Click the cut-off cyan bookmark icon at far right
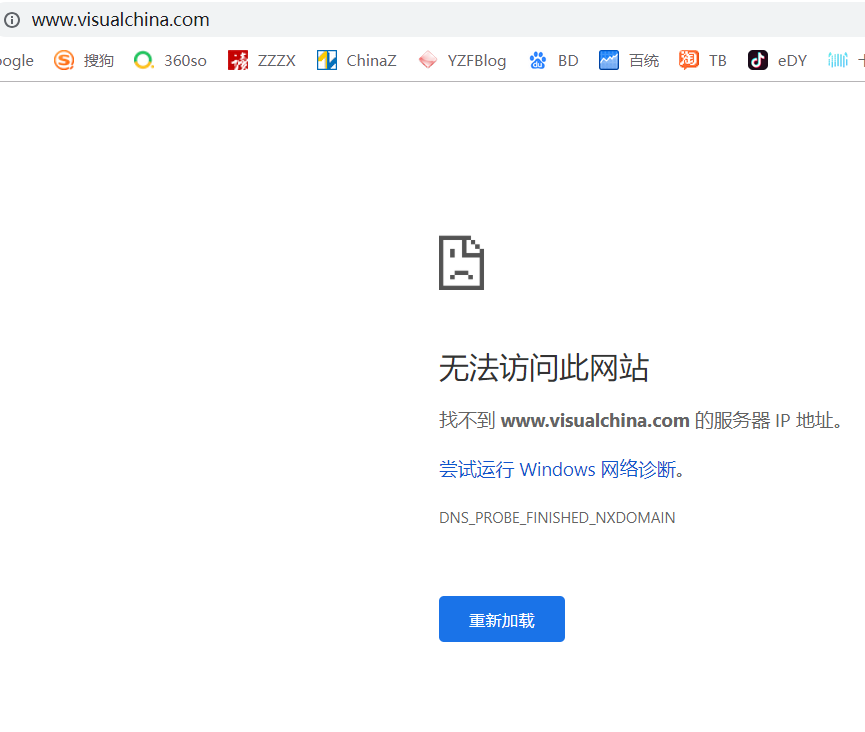Screen dimensions: 865x732 tap(838, 60)
